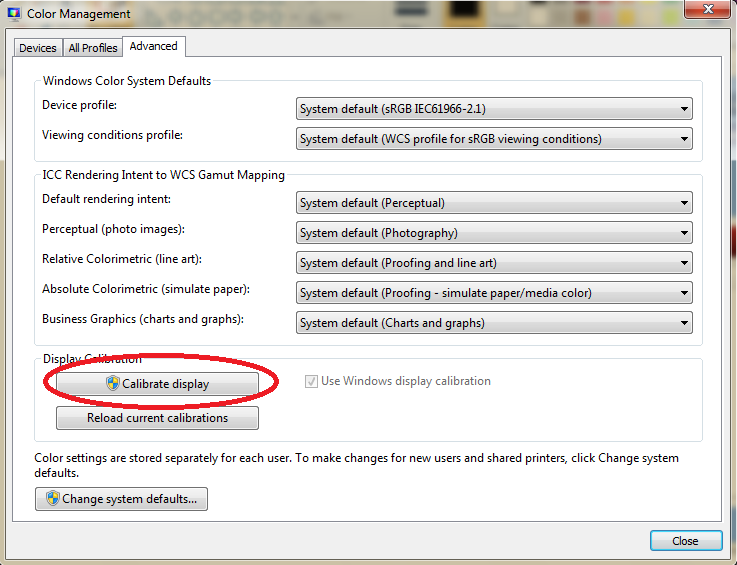The height and width of the screenshot is (565, 737).
Task: Expand the Perceptual (photo images) dropdown
Action: [x=494, y=233]
